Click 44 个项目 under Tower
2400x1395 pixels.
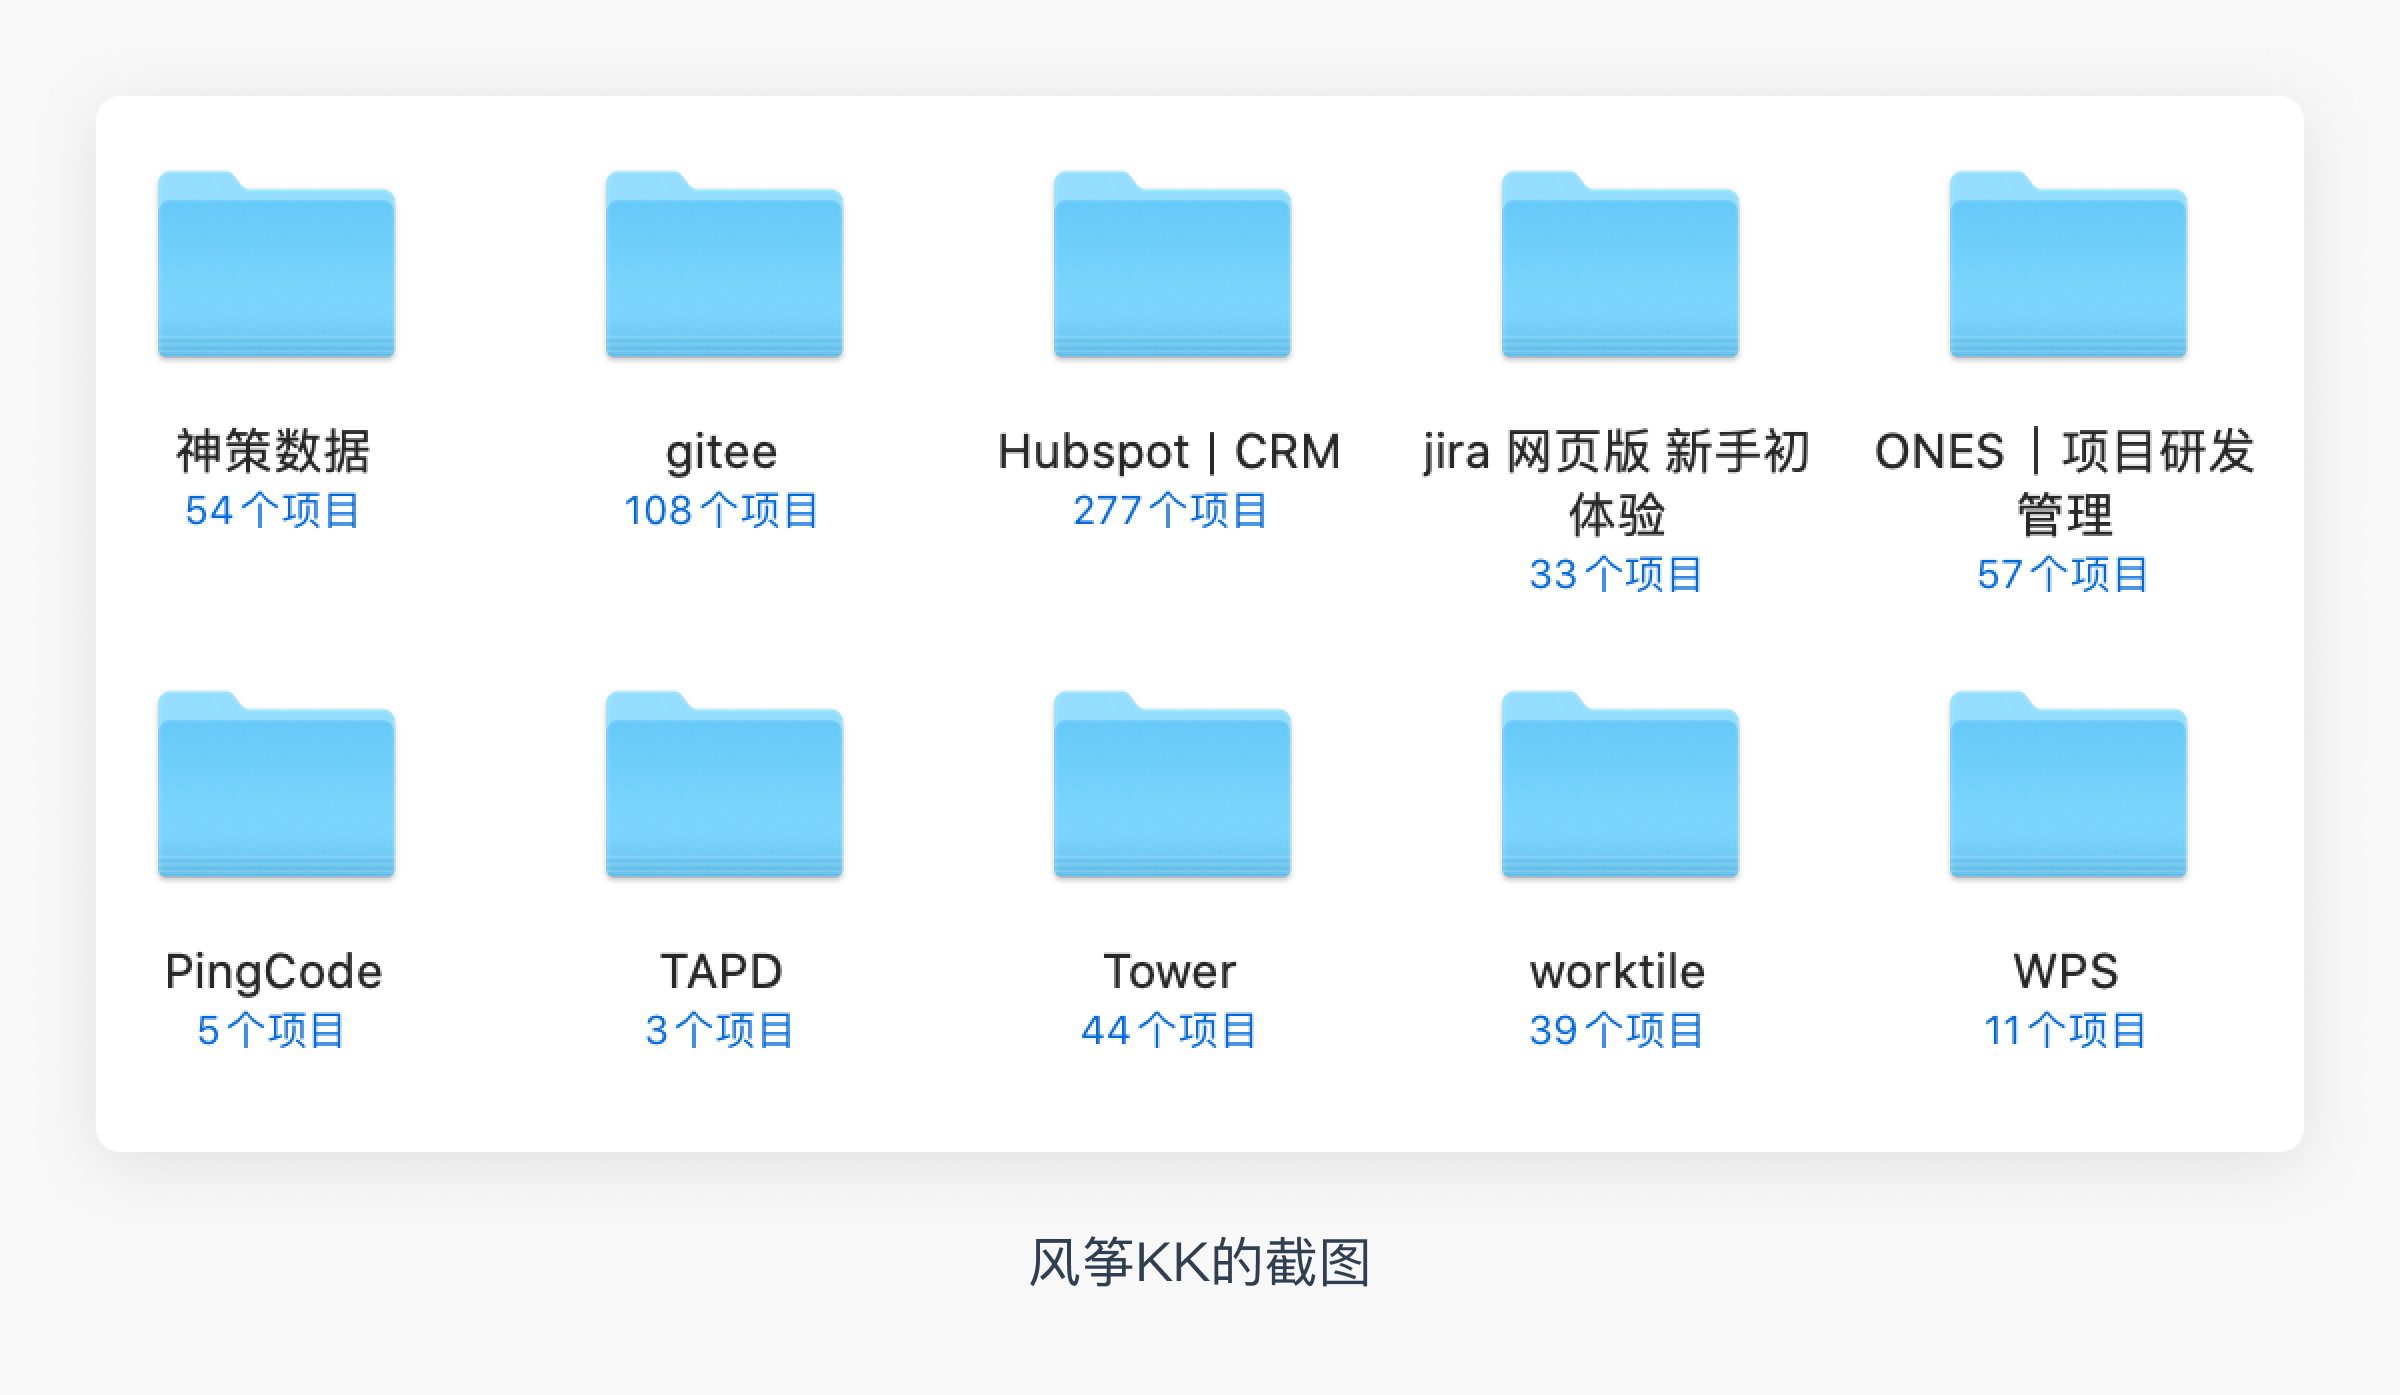pos(1169,1031)
